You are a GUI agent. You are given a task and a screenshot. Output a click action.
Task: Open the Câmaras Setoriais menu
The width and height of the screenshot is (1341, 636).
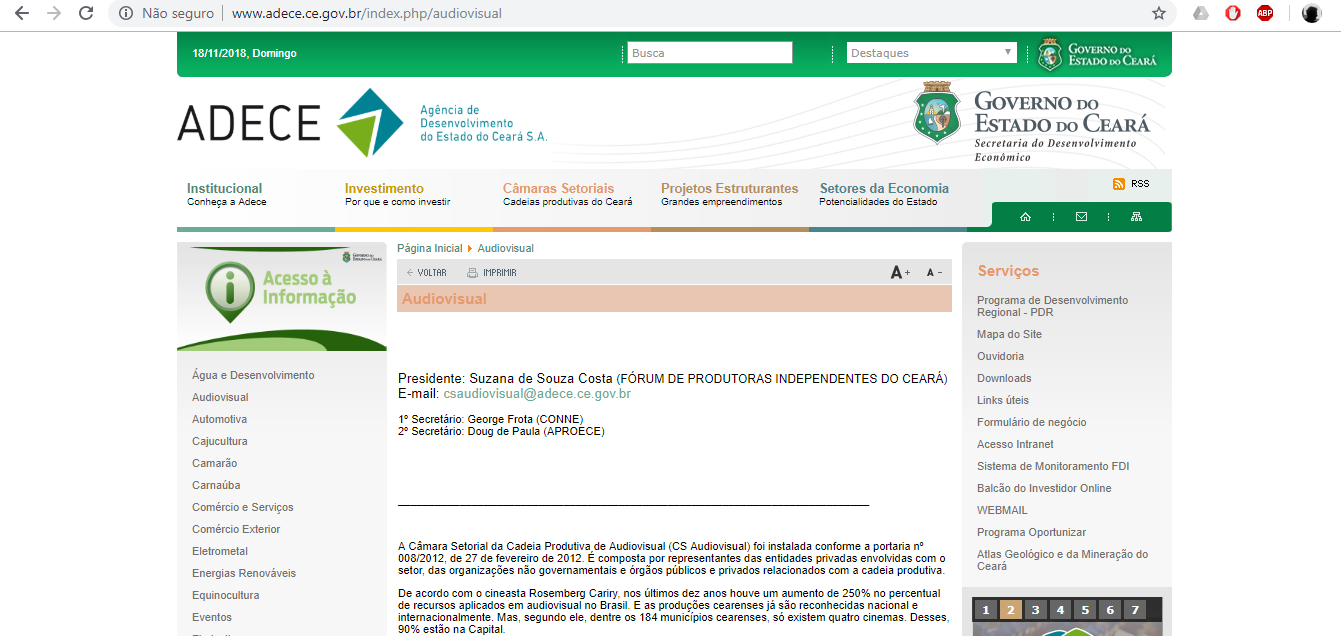pos(558,188)
